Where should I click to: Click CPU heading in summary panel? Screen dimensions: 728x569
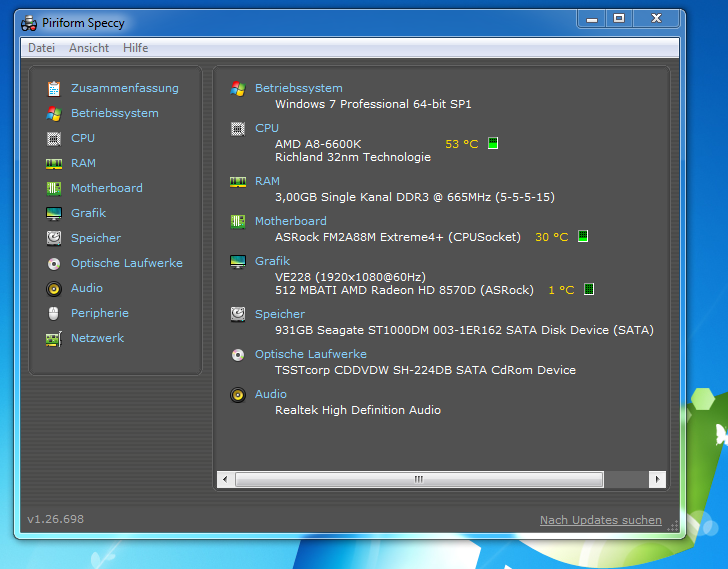(x=267, y=128)
